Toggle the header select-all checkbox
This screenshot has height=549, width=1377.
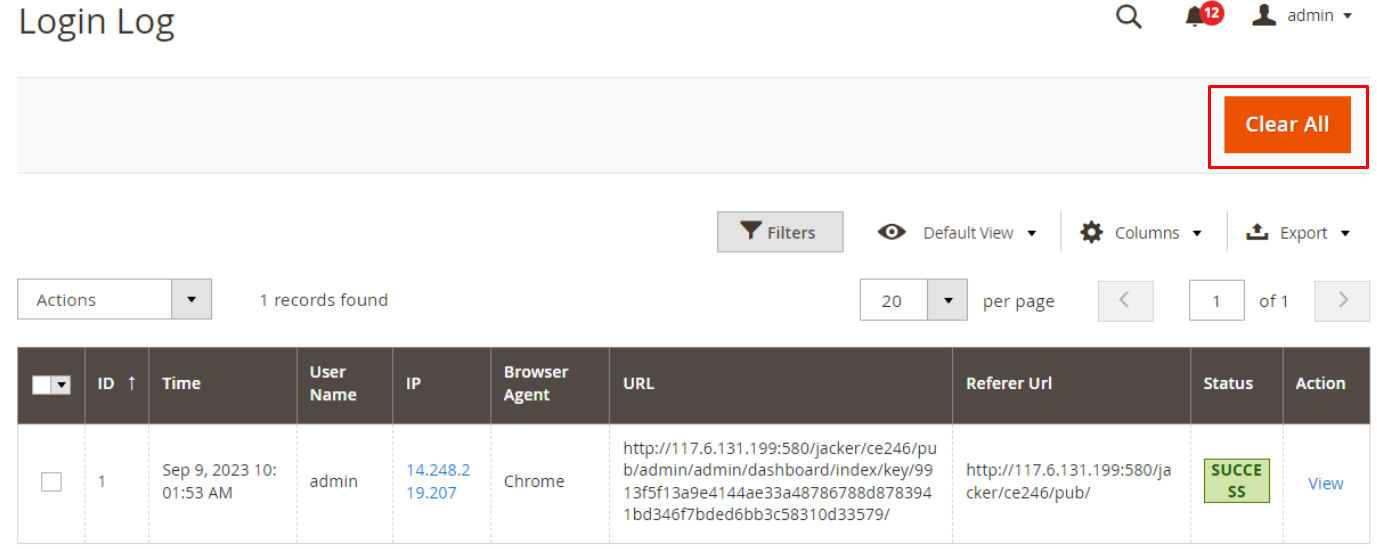click(x=42, y=385)
